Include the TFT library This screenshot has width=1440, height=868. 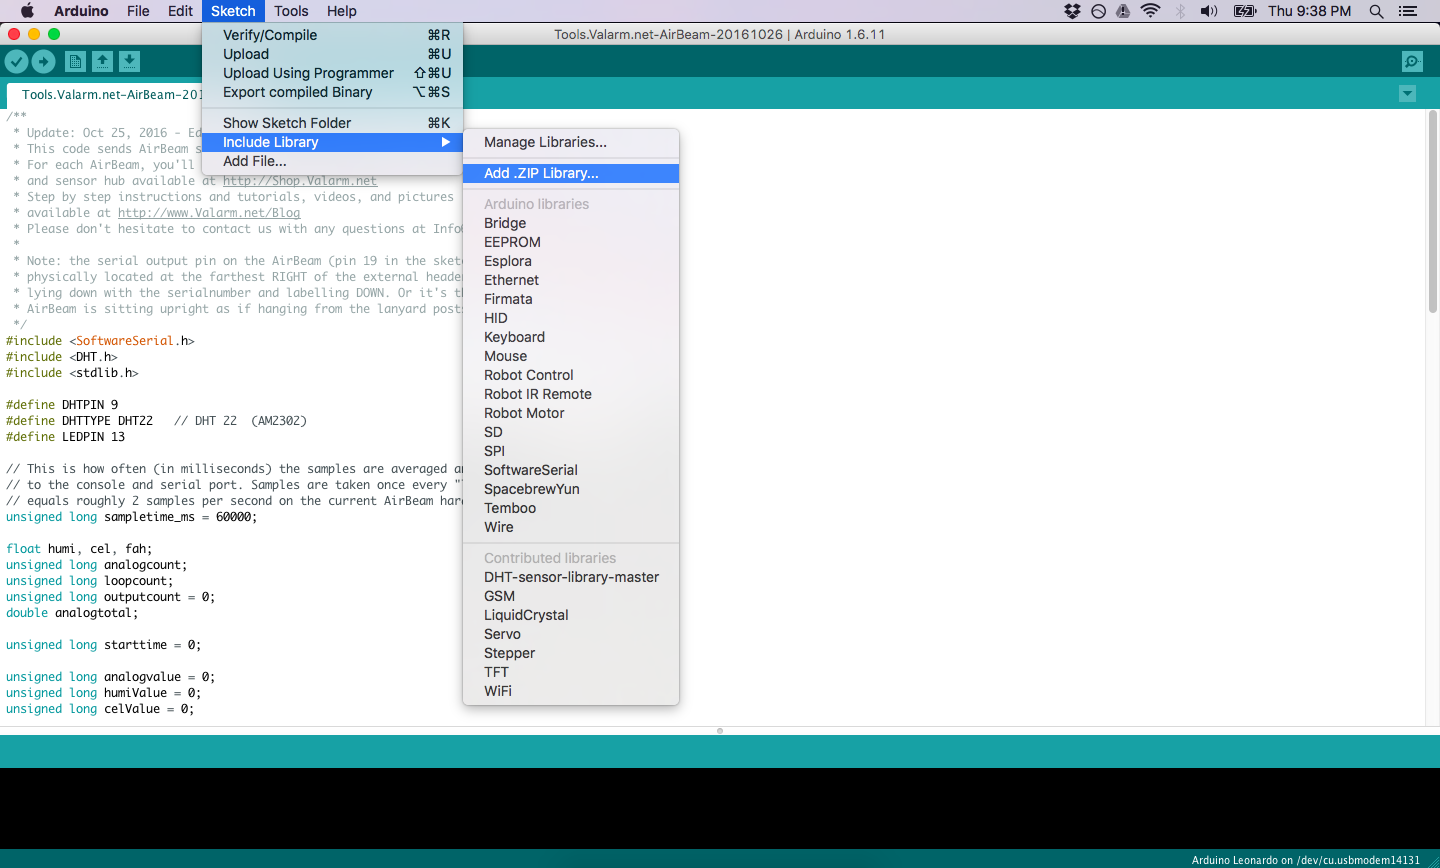[x=571, y=672]
